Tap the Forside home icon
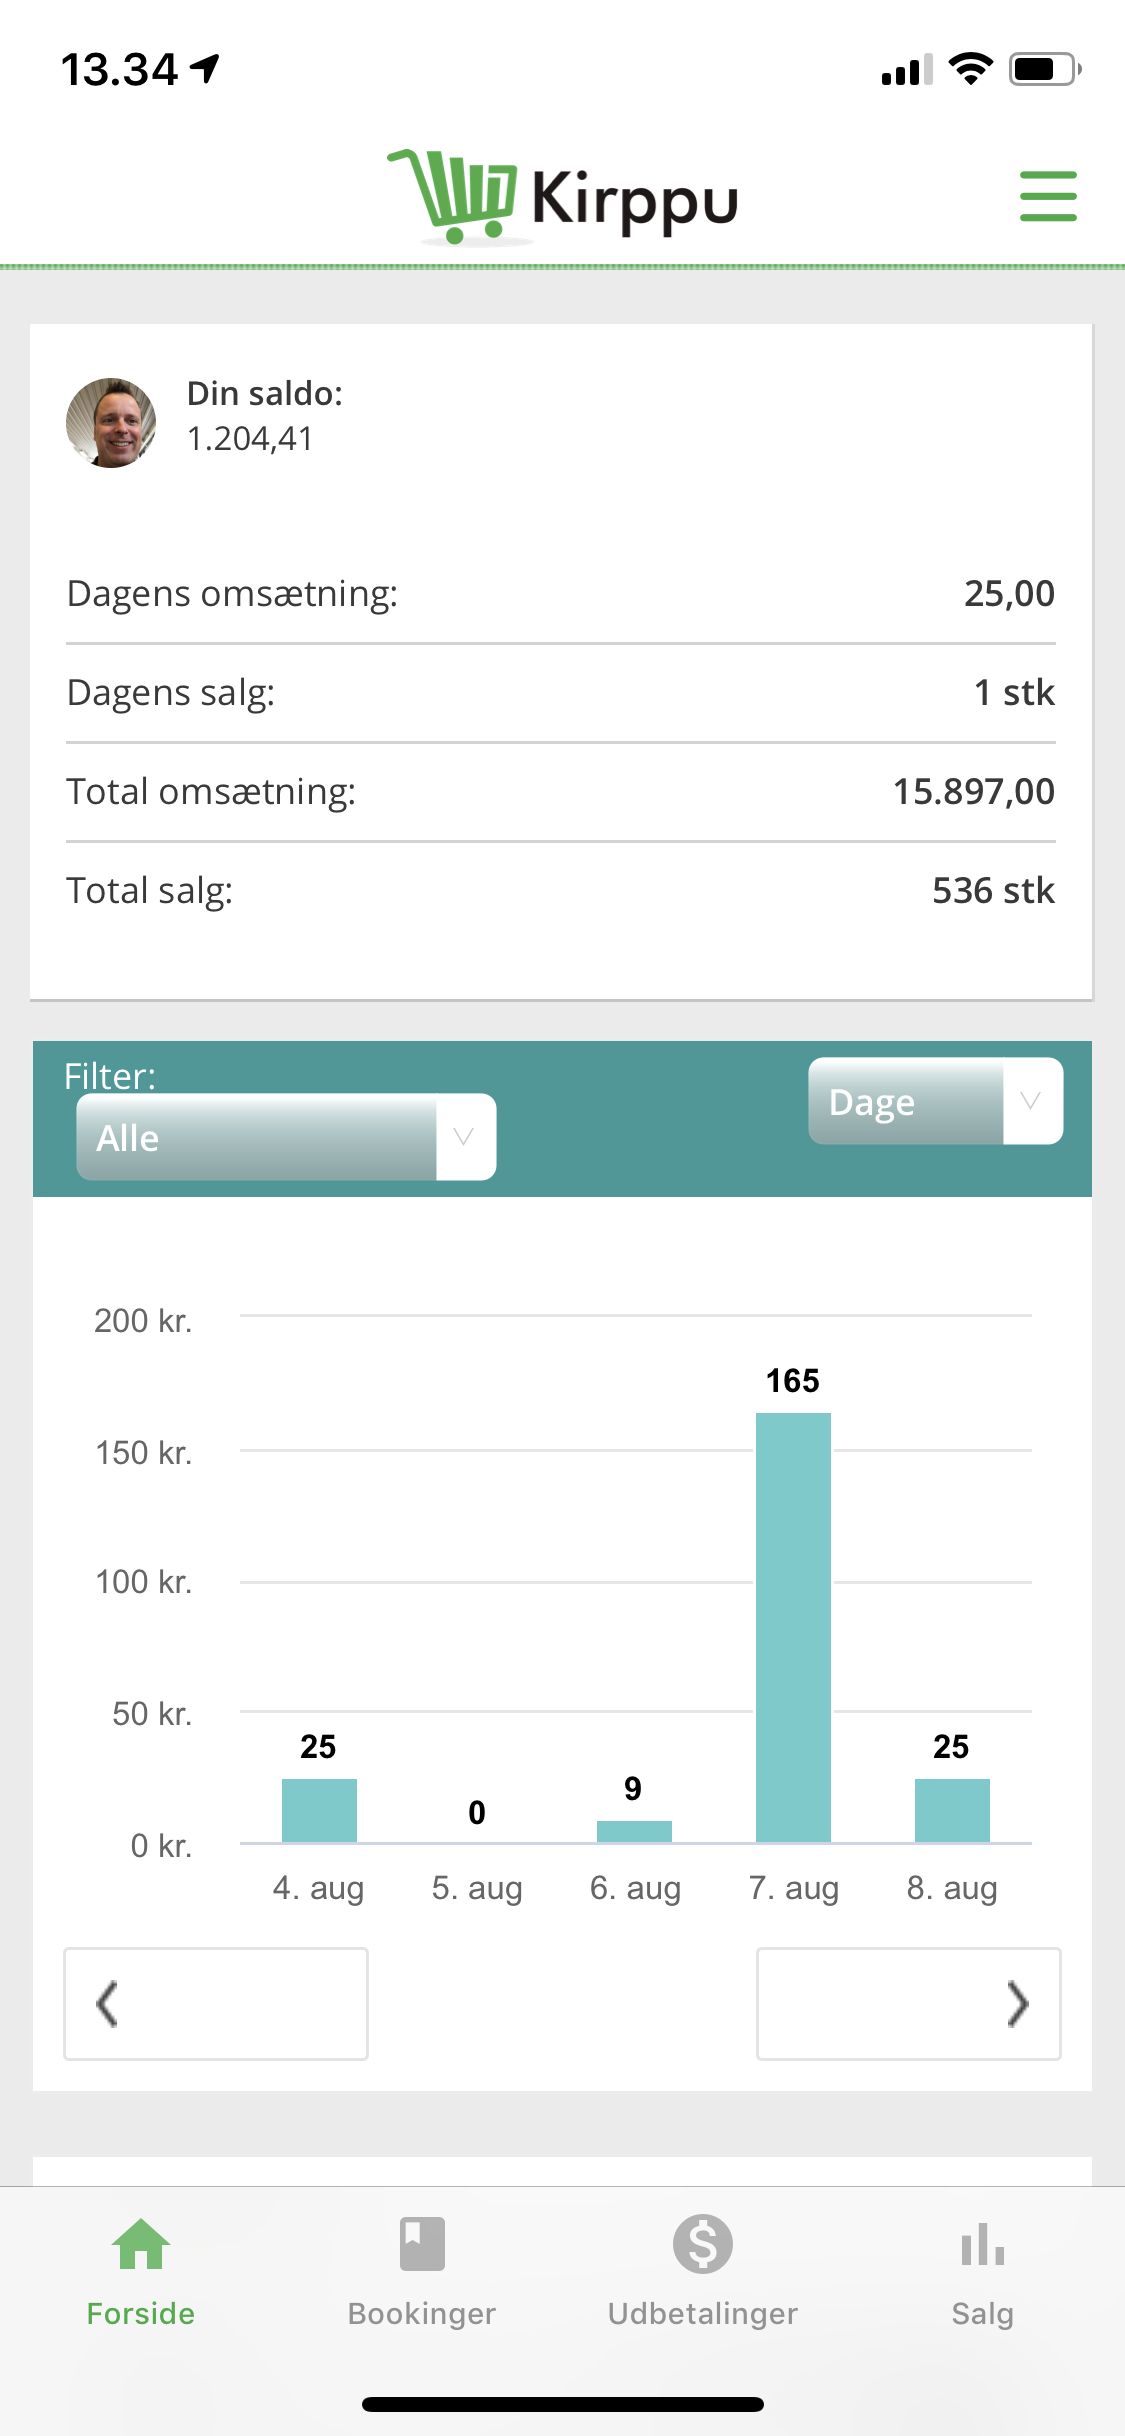Screen dimensions: 1125x2436 tap(141, 2244)
